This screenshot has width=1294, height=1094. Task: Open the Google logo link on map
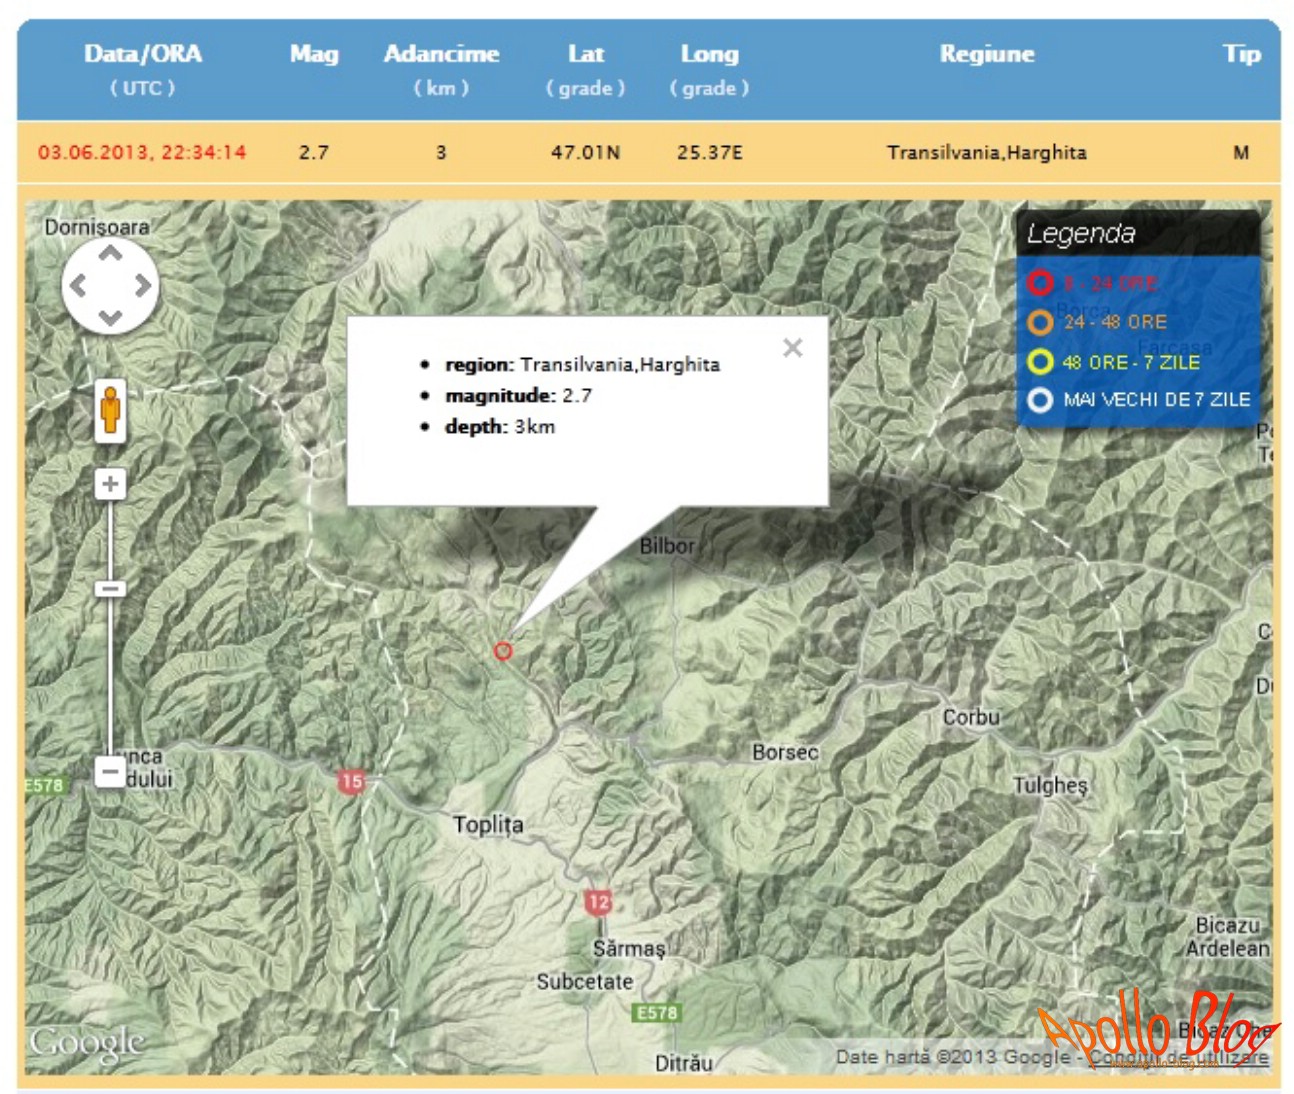[x=87, y=1042]
